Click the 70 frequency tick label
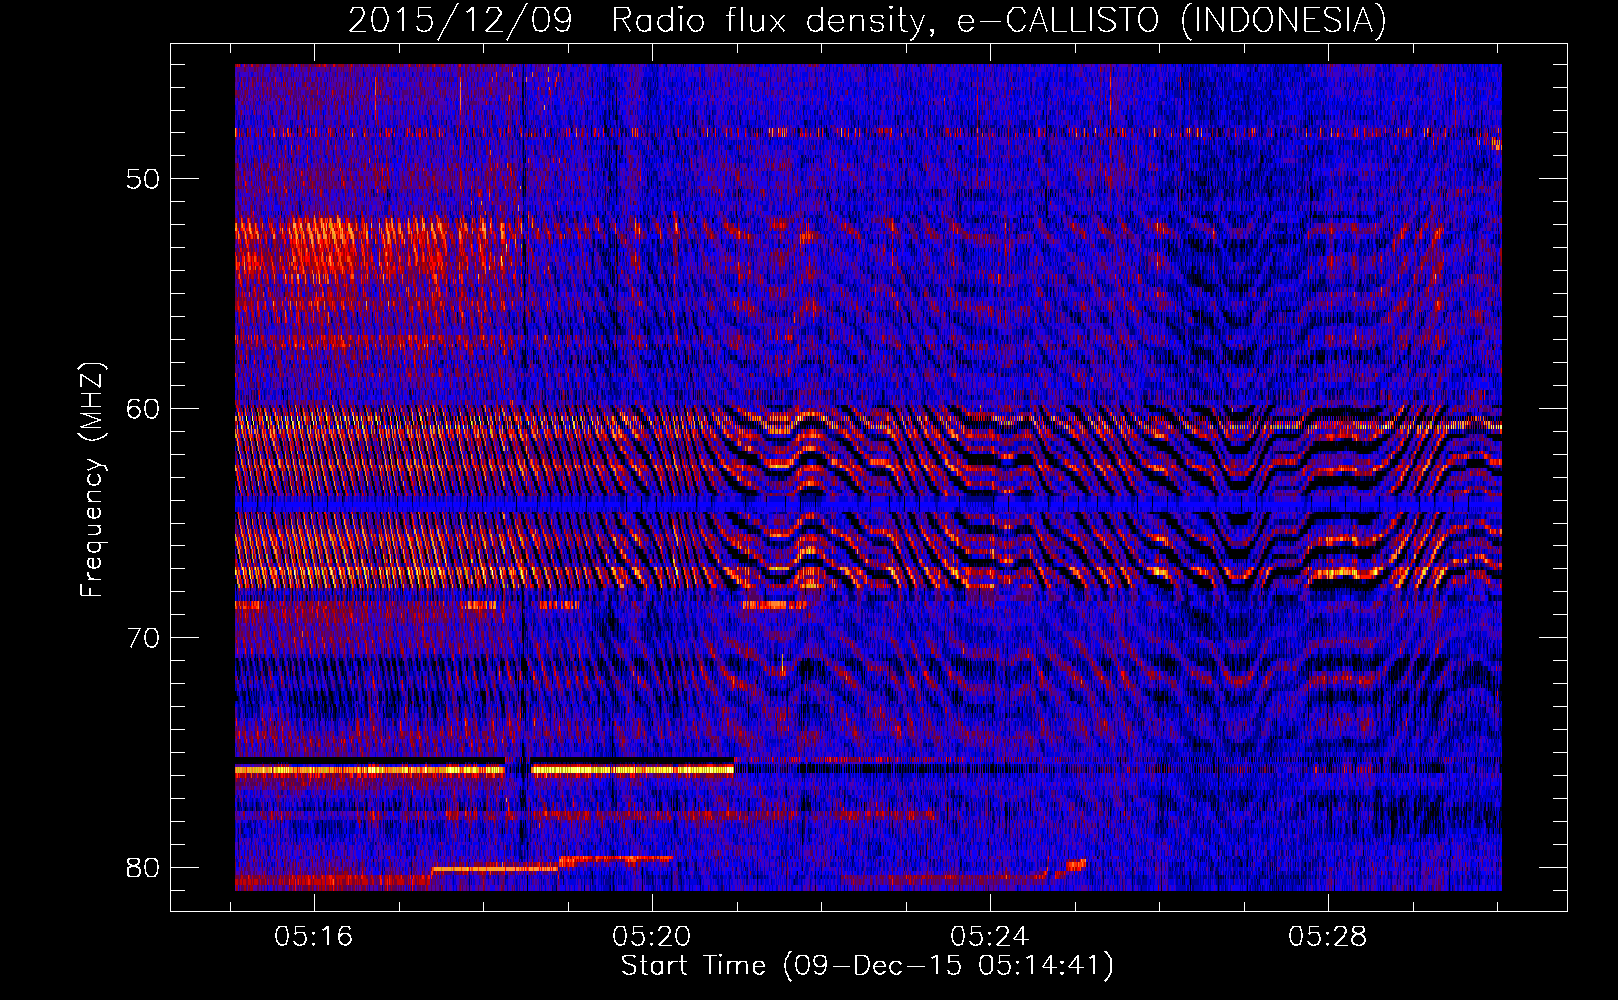The height and width of the screenshot is (1000, 1618). [144, 638]
